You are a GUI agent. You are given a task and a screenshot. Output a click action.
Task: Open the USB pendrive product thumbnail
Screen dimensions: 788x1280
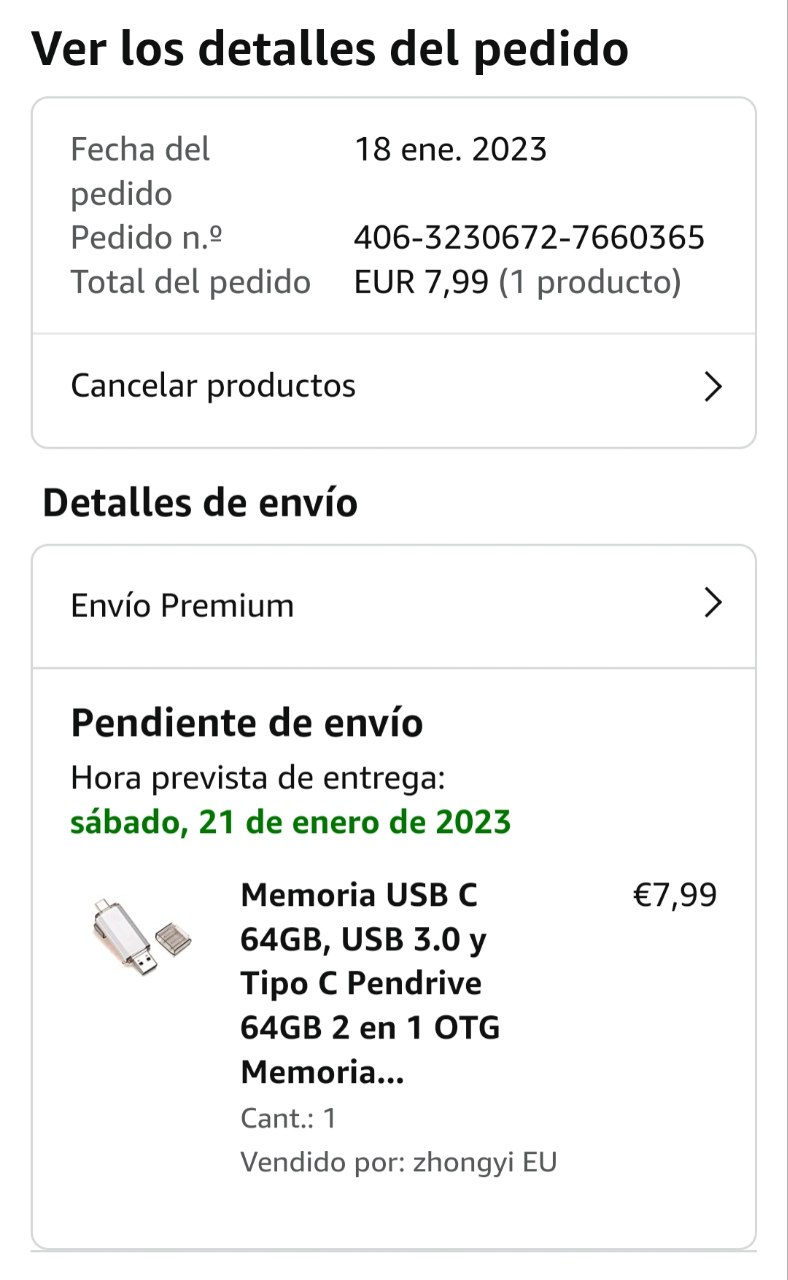pos(137,936)
